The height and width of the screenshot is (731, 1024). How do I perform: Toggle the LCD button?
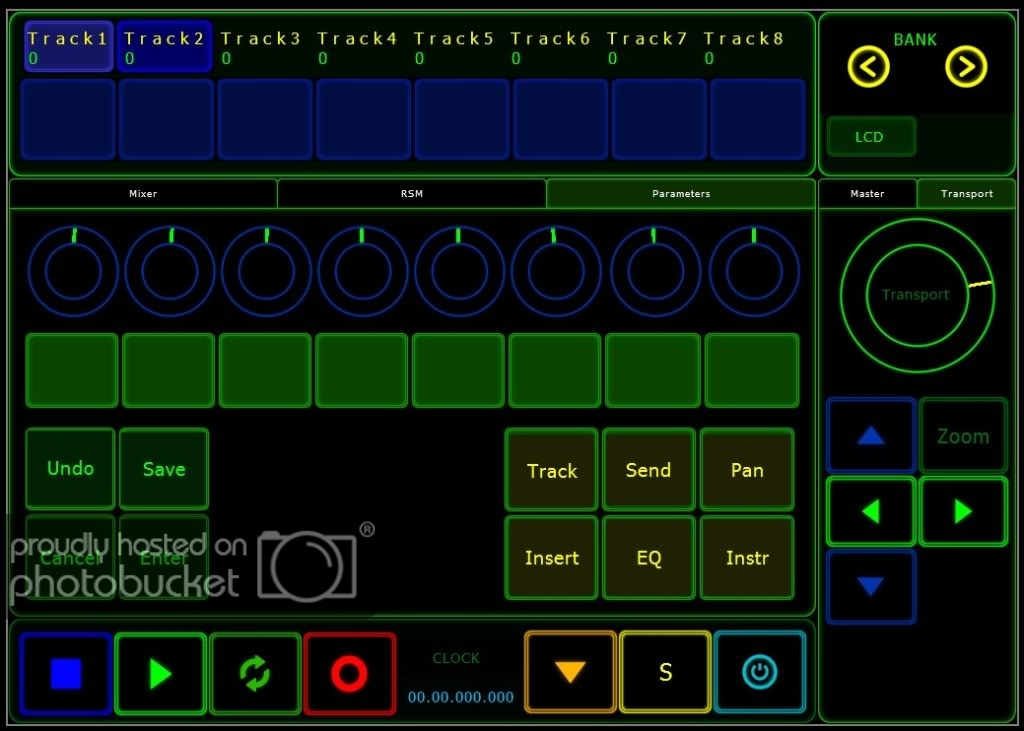click(x=871, y=137)
